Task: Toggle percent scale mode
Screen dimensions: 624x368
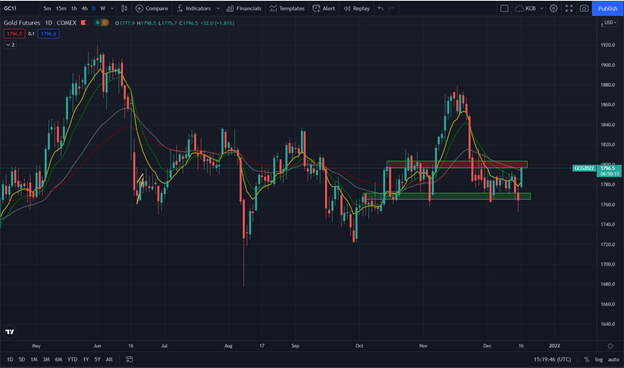Action: [587, 359]
